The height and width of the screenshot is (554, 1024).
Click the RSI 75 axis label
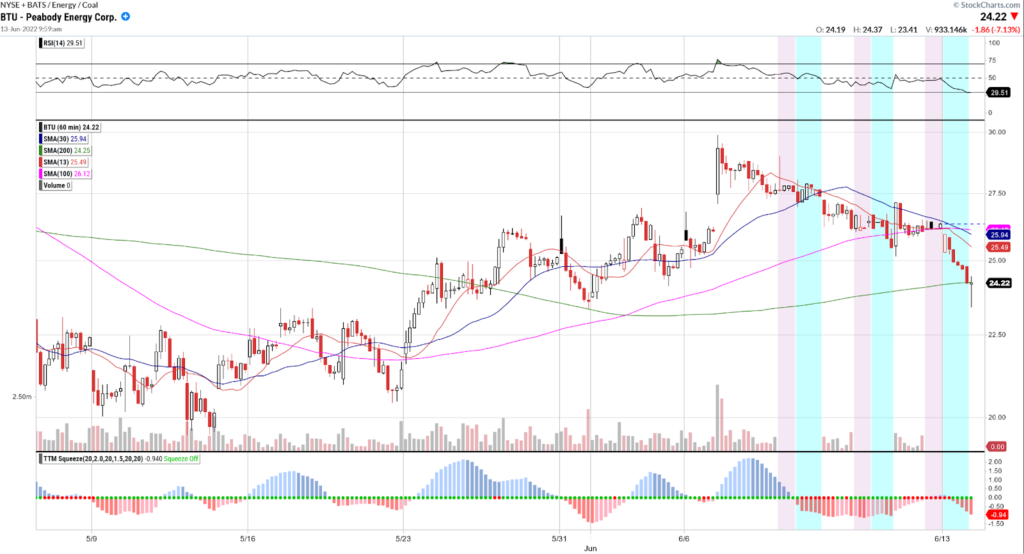click(992, 60)
